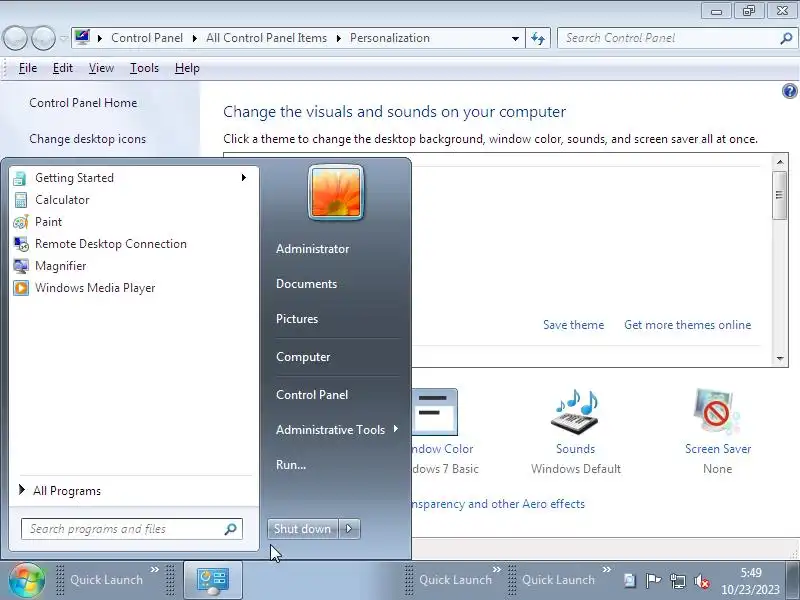Click breadcrumb arrow after Control Panel
Viewport: 800px width, 600px height.
tap(194, 38)
